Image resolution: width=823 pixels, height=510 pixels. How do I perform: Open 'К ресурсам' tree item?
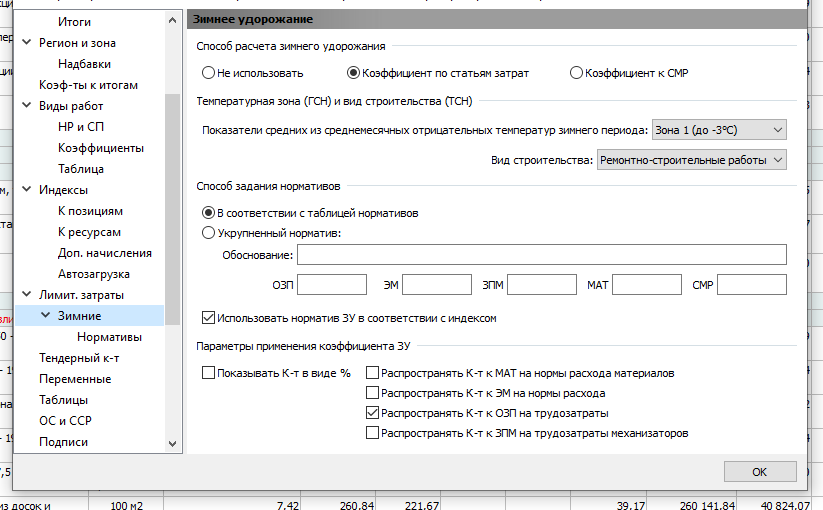(x=89, y=231)
